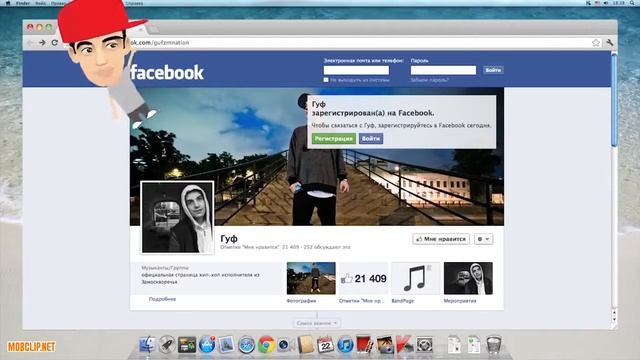640x360 pixels.
Task: Reload the page with the refresh icon
Action: [54, 42]
